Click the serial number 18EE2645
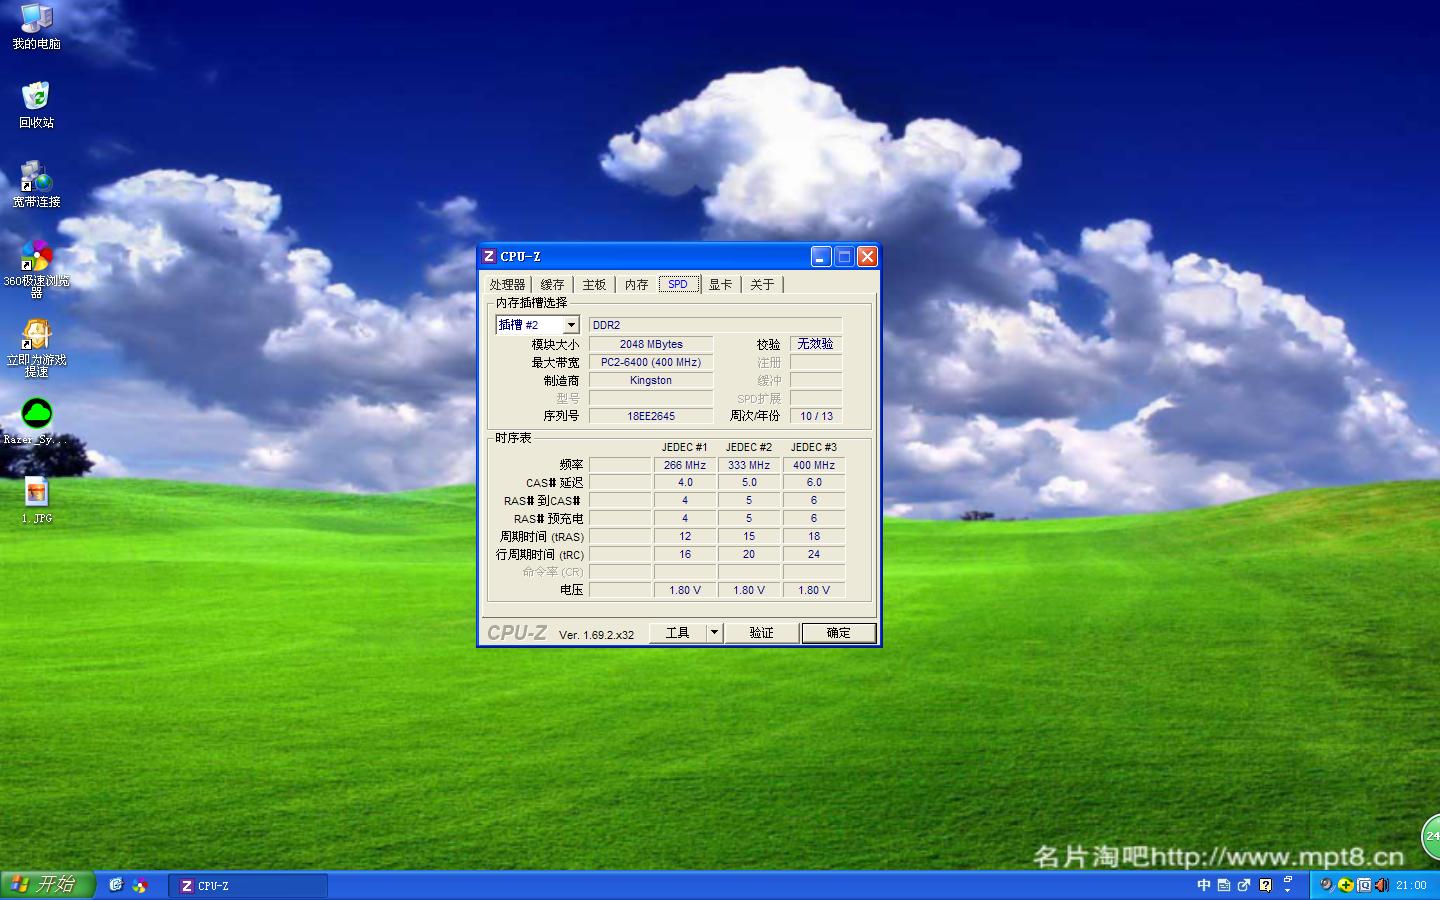 [x=651, y=416]
